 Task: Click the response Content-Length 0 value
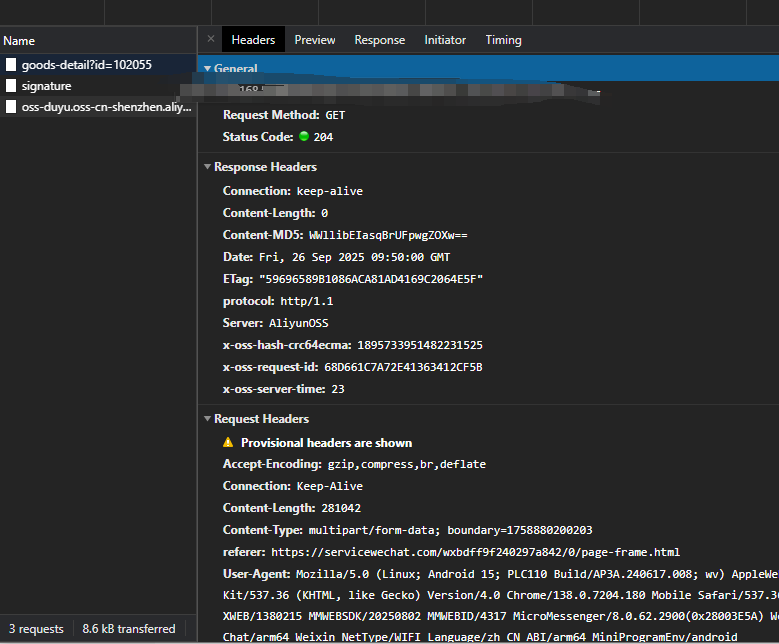click(324, 213)
